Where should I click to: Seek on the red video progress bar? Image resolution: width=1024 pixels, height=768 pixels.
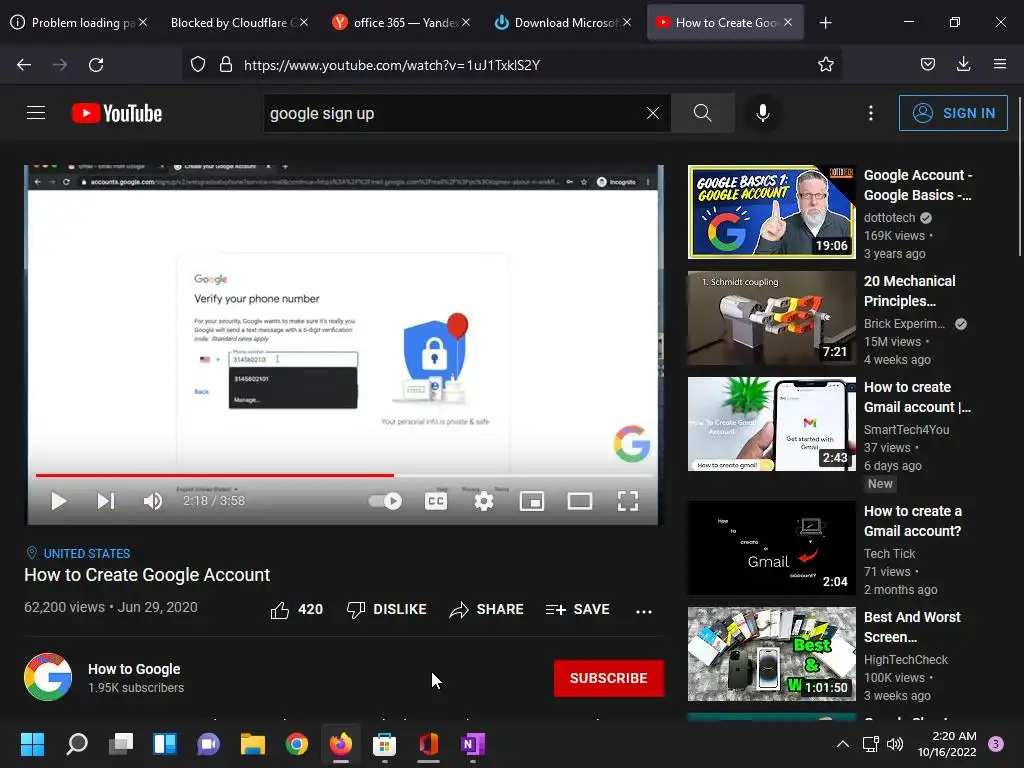tap(344, 475)
